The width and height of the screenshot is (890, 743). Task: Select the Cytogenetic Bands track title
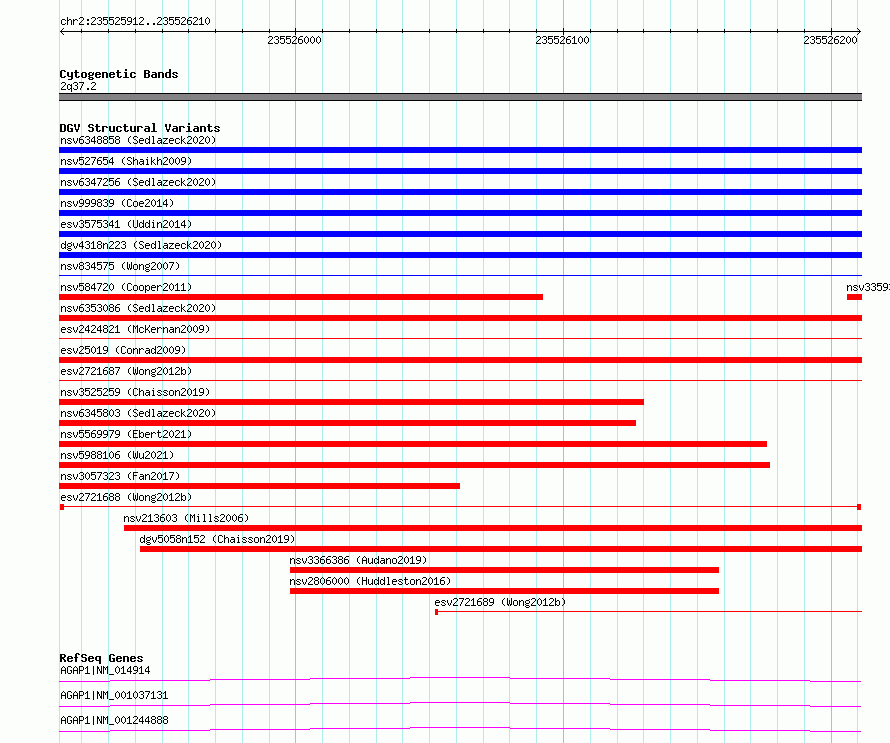[x=119, y=74]
